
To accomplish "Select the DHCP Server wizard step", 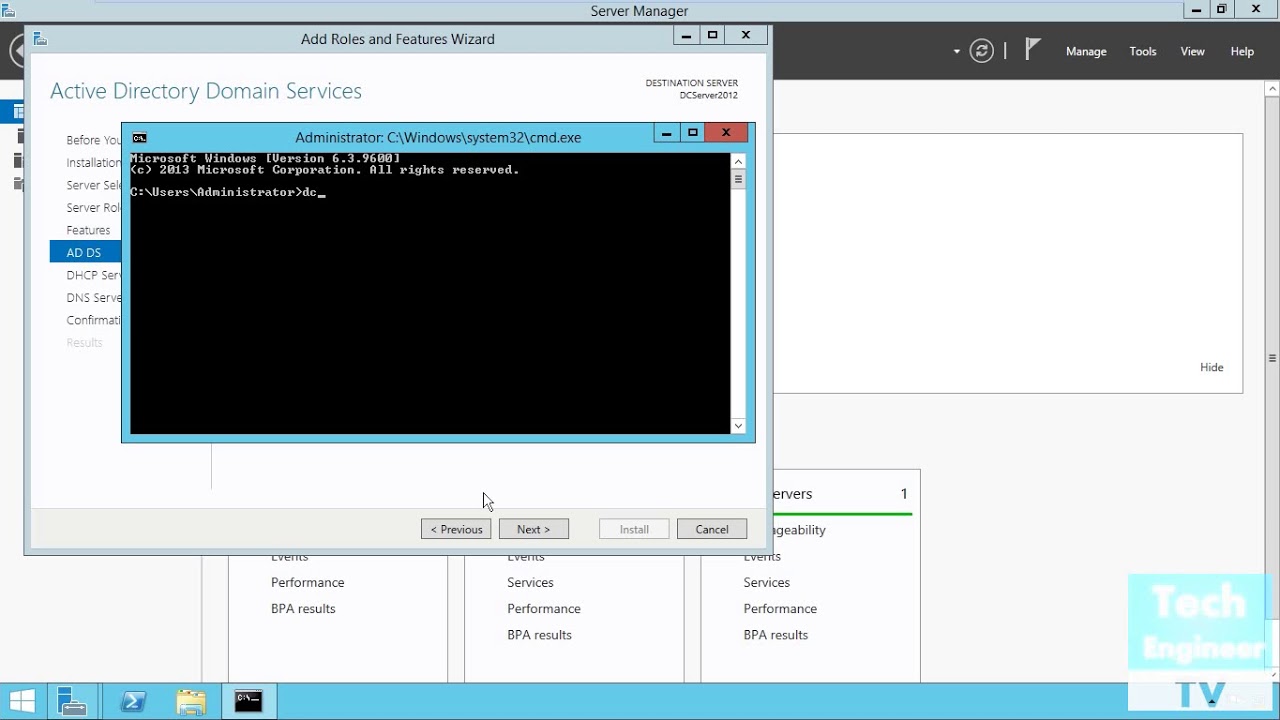I will pyautogui.click(x=93, y=275).
